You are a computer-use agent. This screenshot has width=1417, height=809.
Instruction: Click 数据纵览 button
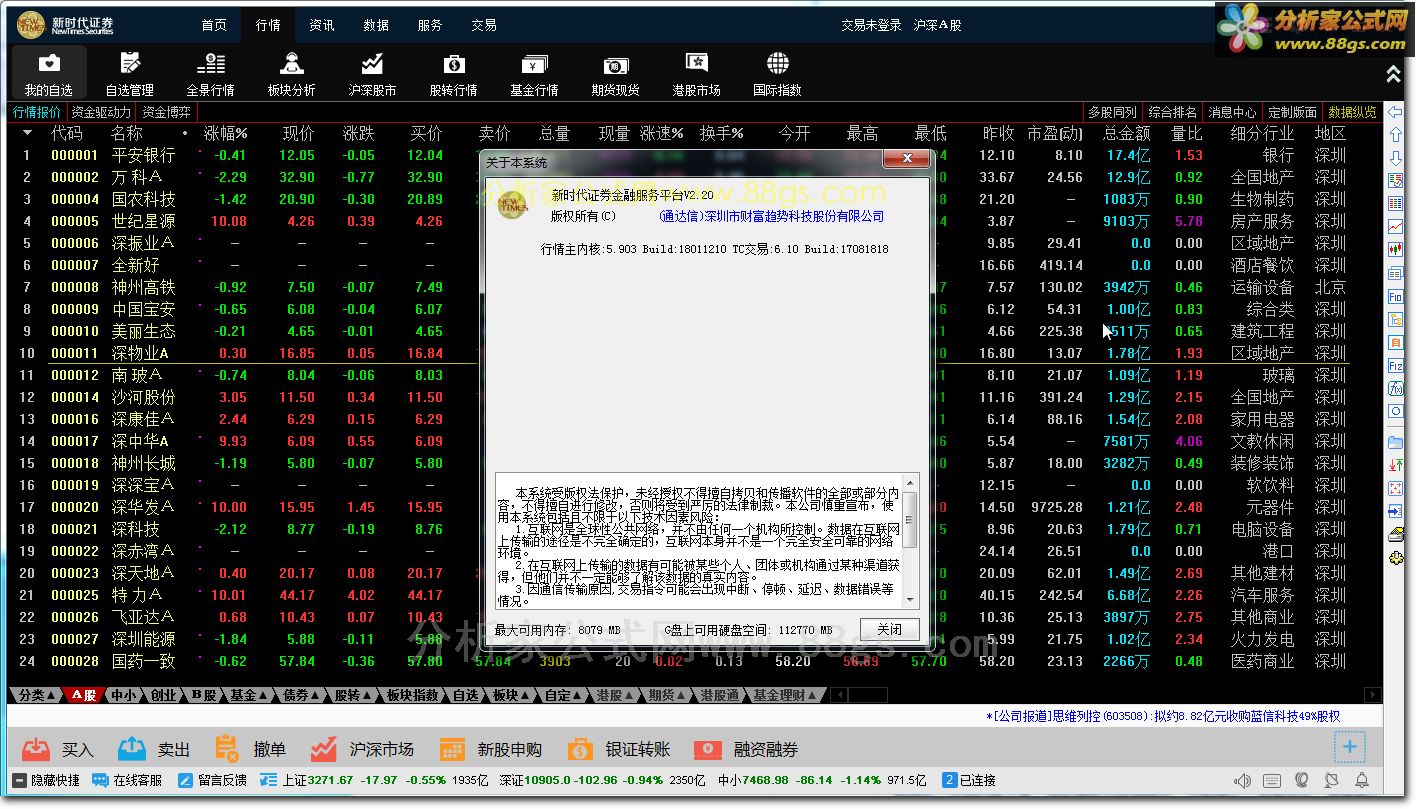click(x=1352, y=112)
